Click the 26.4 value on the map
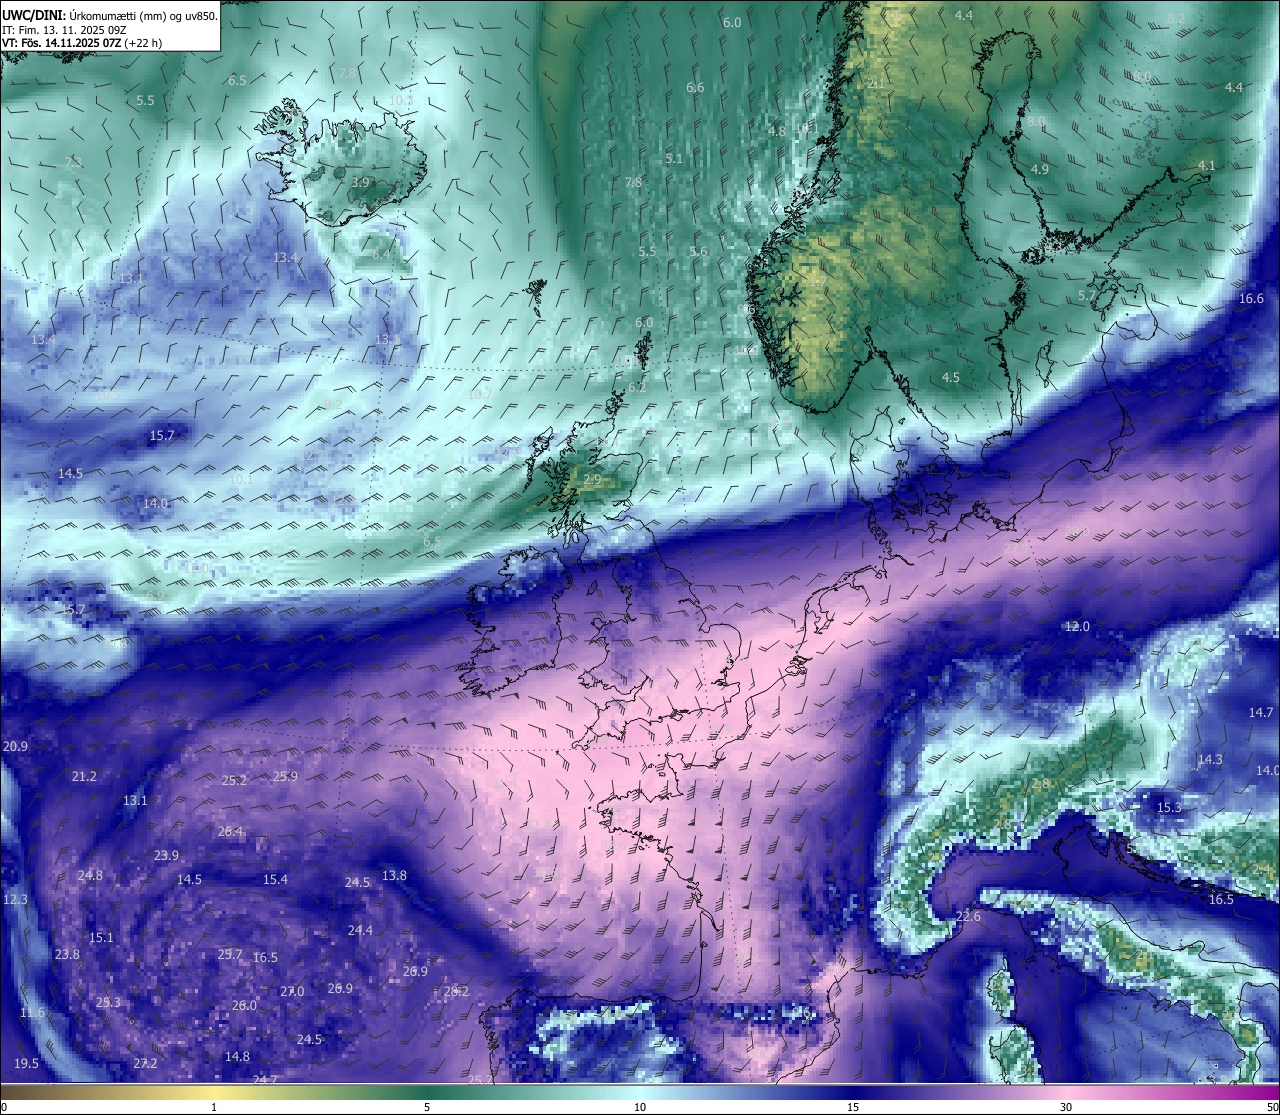Screen dimensions: 1280x1115 click(x=230, y=831)
